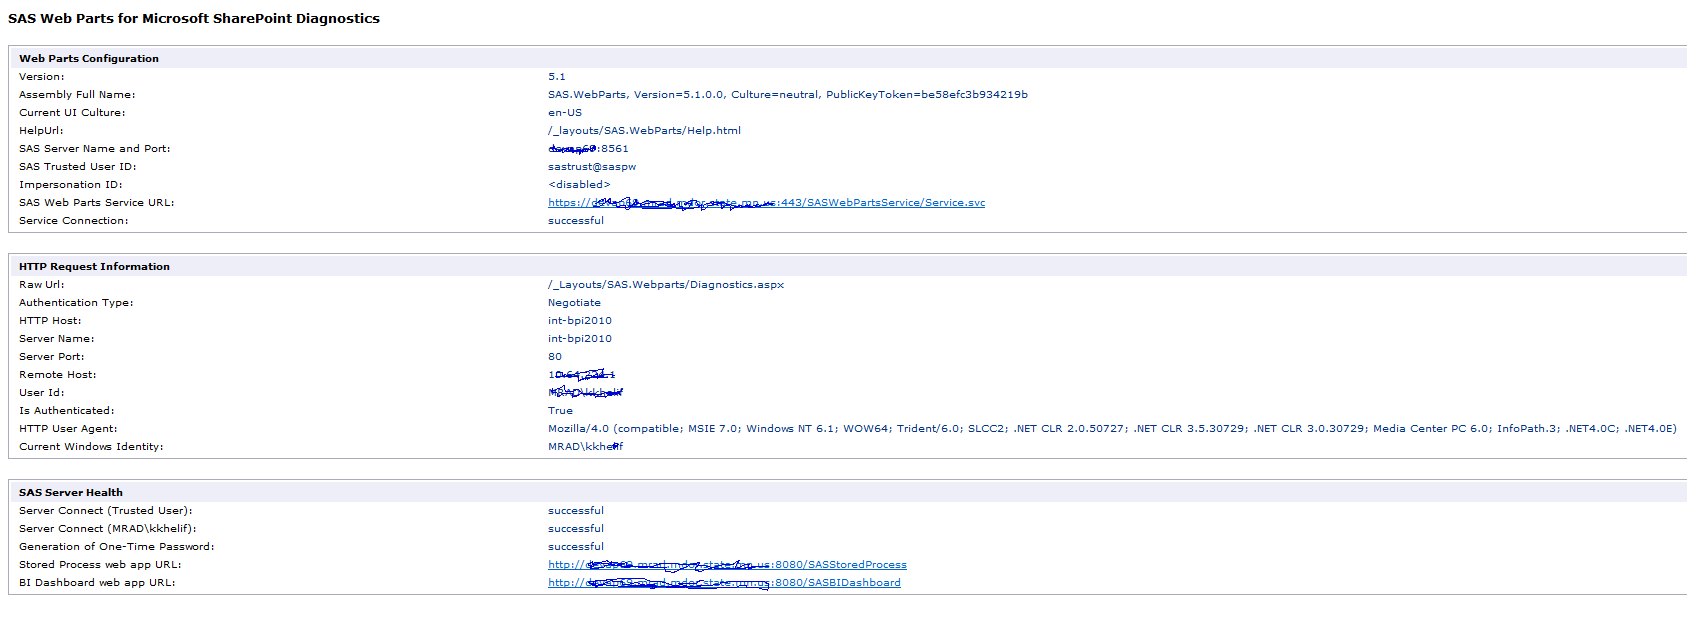Click the Server Connect (Trusted User) 'successful' value
Viewport: 1687px width, 620px height.
tap(576, 511)
